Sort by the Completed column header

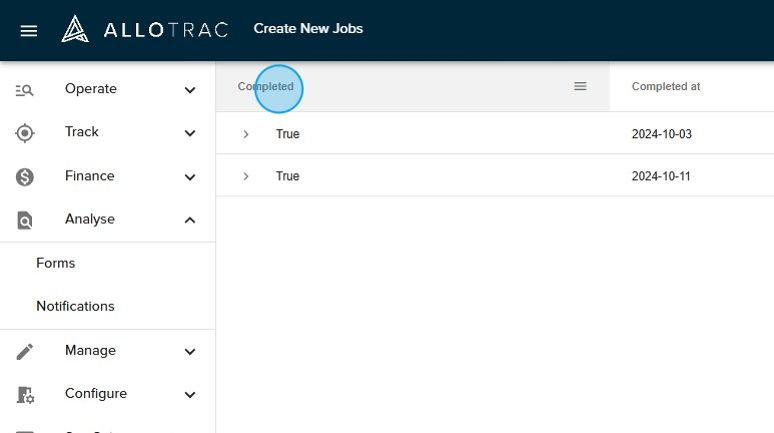tap(266, 87)
